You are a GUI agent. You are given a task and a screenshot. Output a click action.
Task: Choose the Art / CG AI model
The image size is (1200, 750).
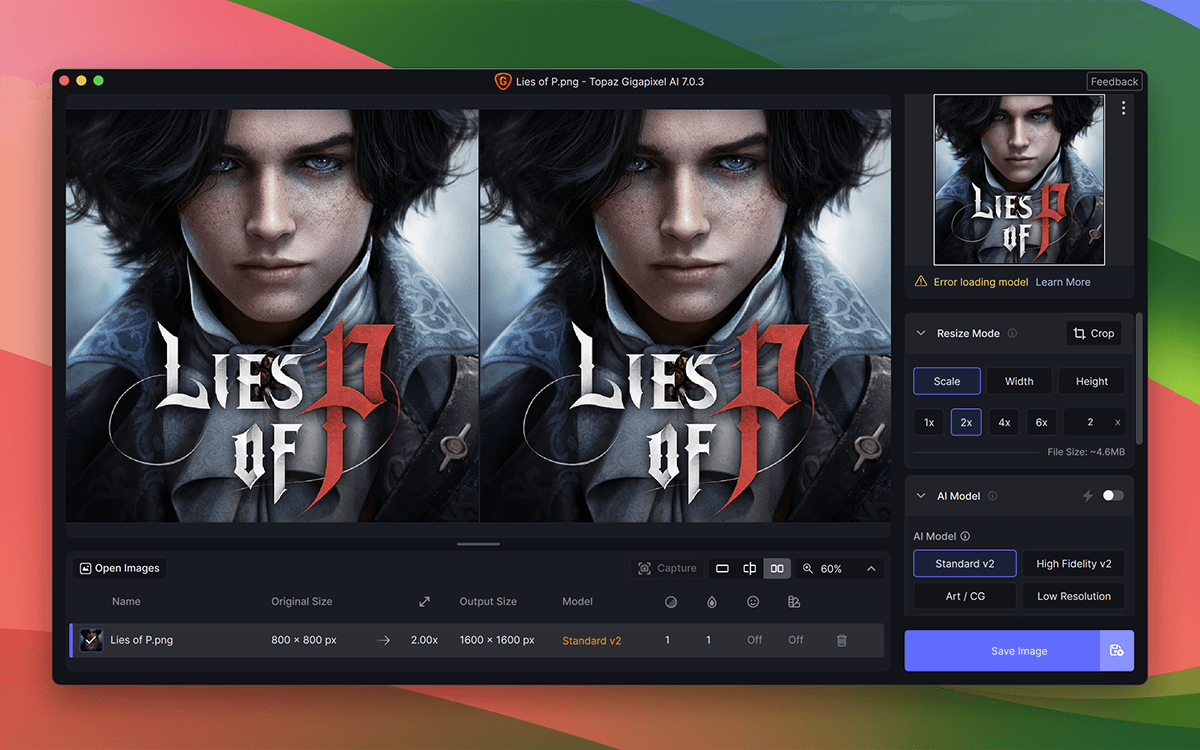pyautogui.click(x=965, y=596)
